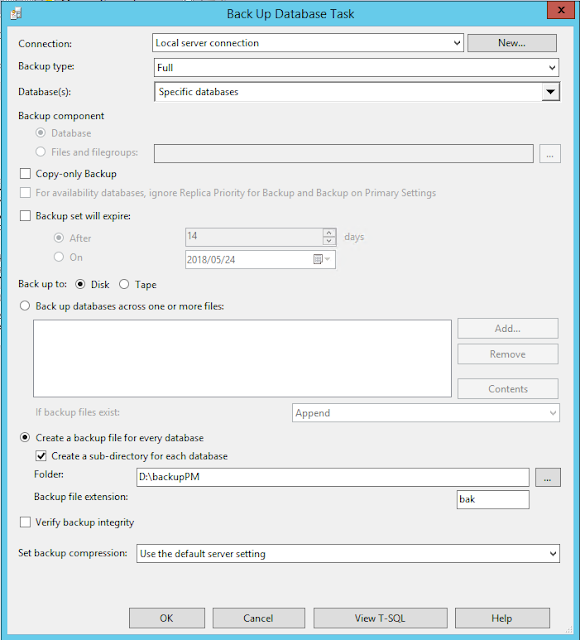
Task: Choose the expire On radio button
Action: pyautogui.click(x=59, y=257)
